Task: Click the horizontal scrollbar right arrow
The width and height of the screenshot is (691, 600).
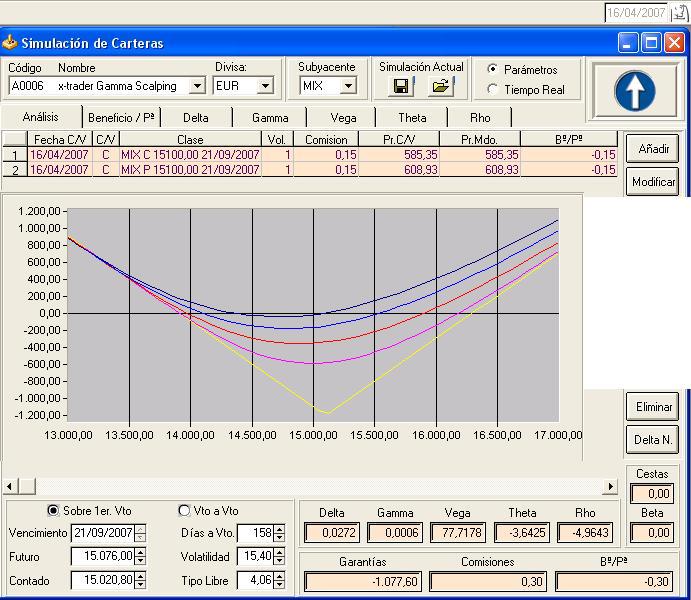Action: pos(610,486)
